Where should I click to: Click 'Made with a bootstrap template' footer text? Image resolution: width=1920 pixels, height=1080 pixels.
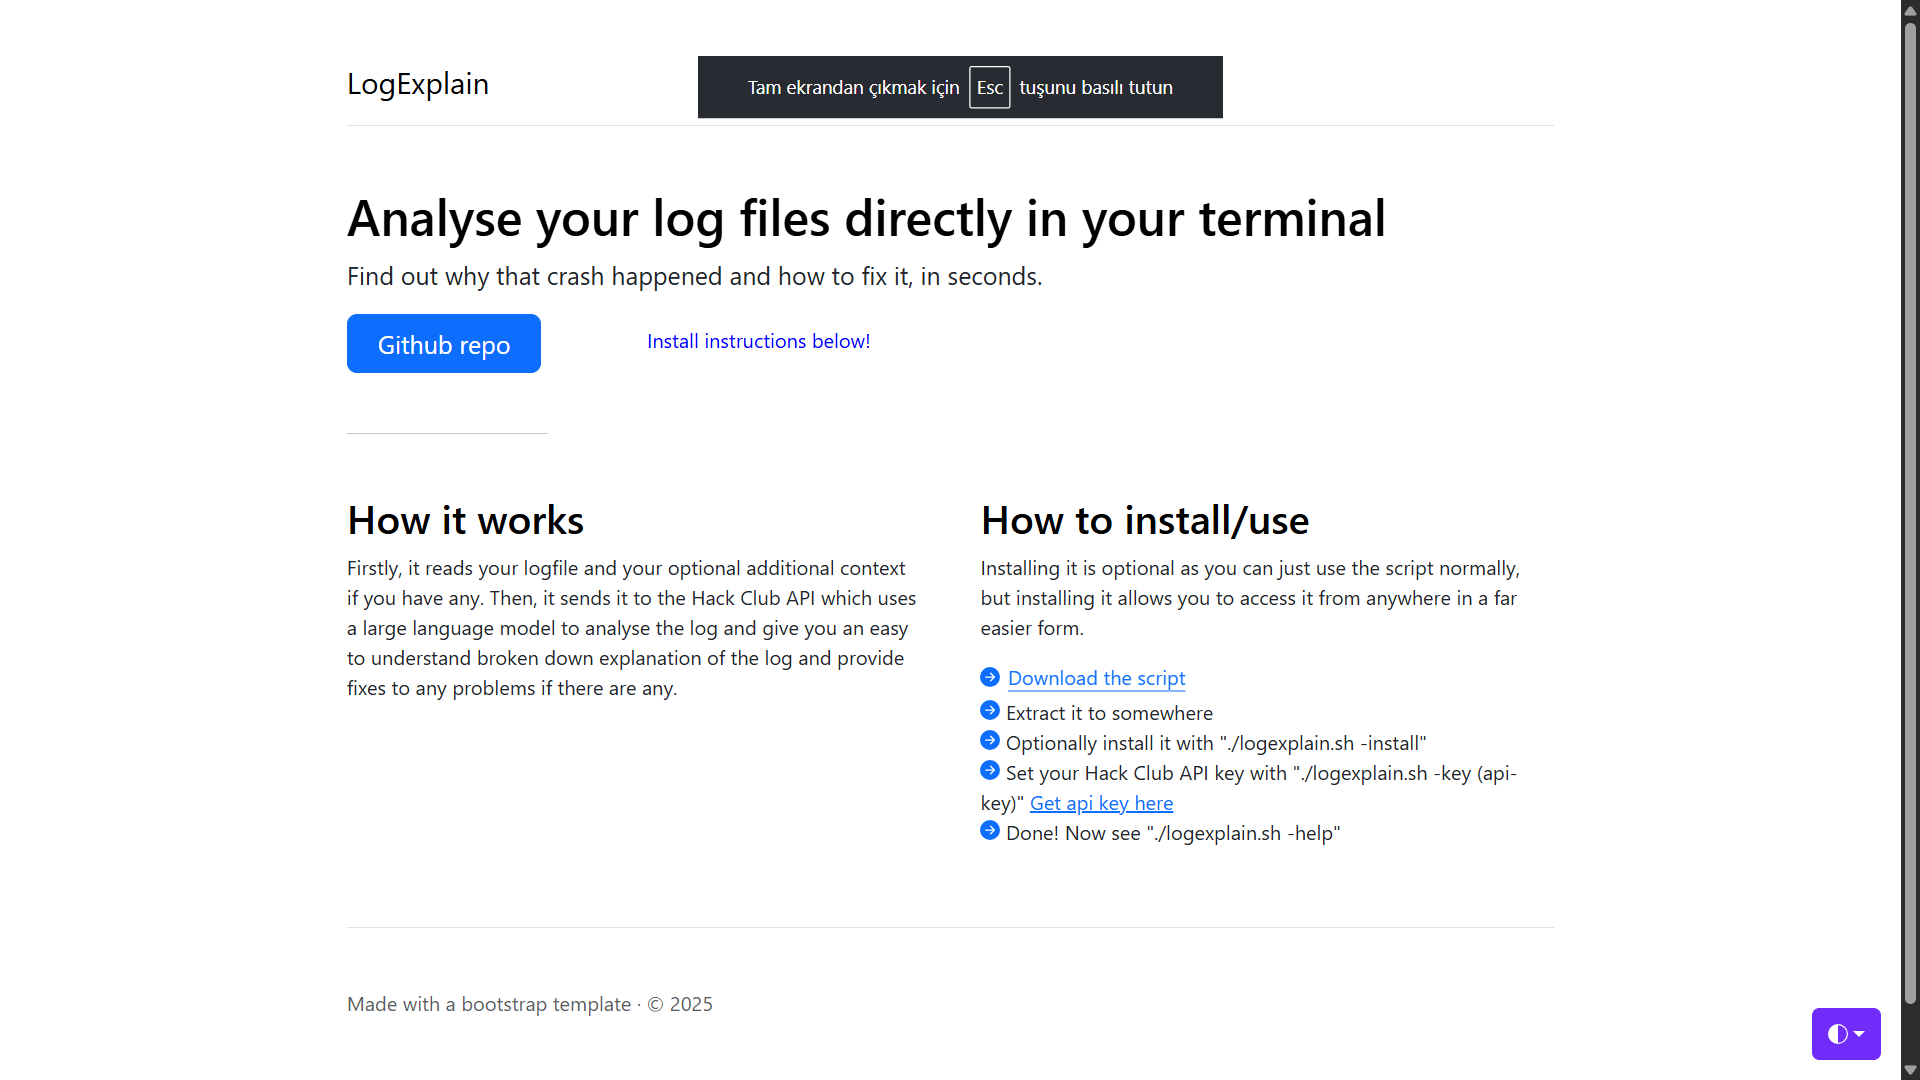click(489, 1004)
